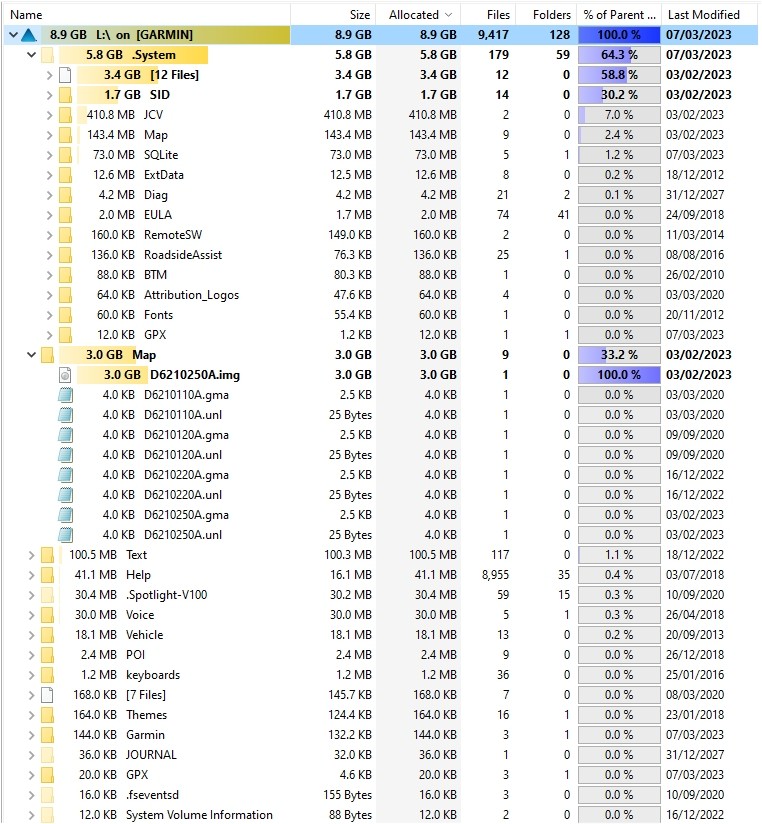Select the 143.4 MB Map subfolder row
The width and height of the screenshot is (762, 824).
click(x=380, y=135)
